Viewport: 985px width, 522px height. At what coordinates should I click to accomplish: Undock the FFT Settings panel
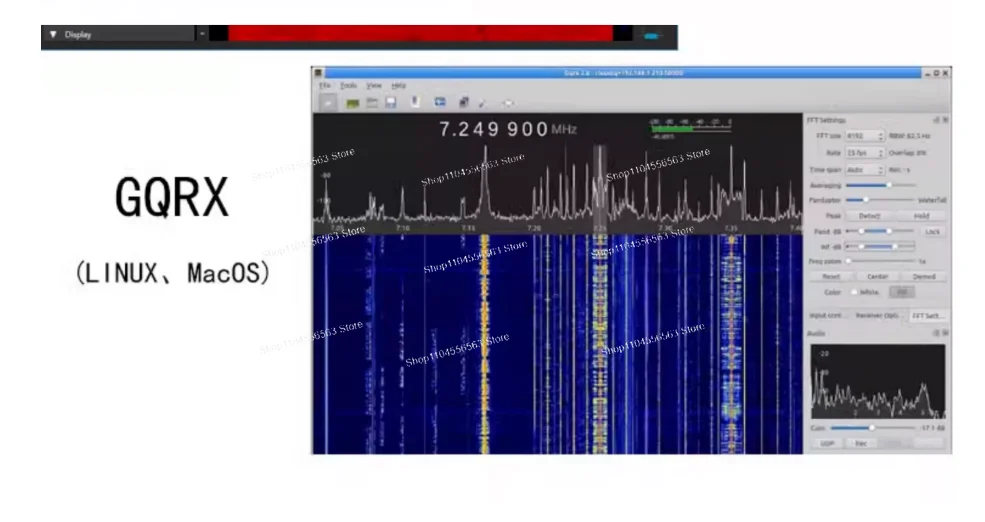coord(936,120)
